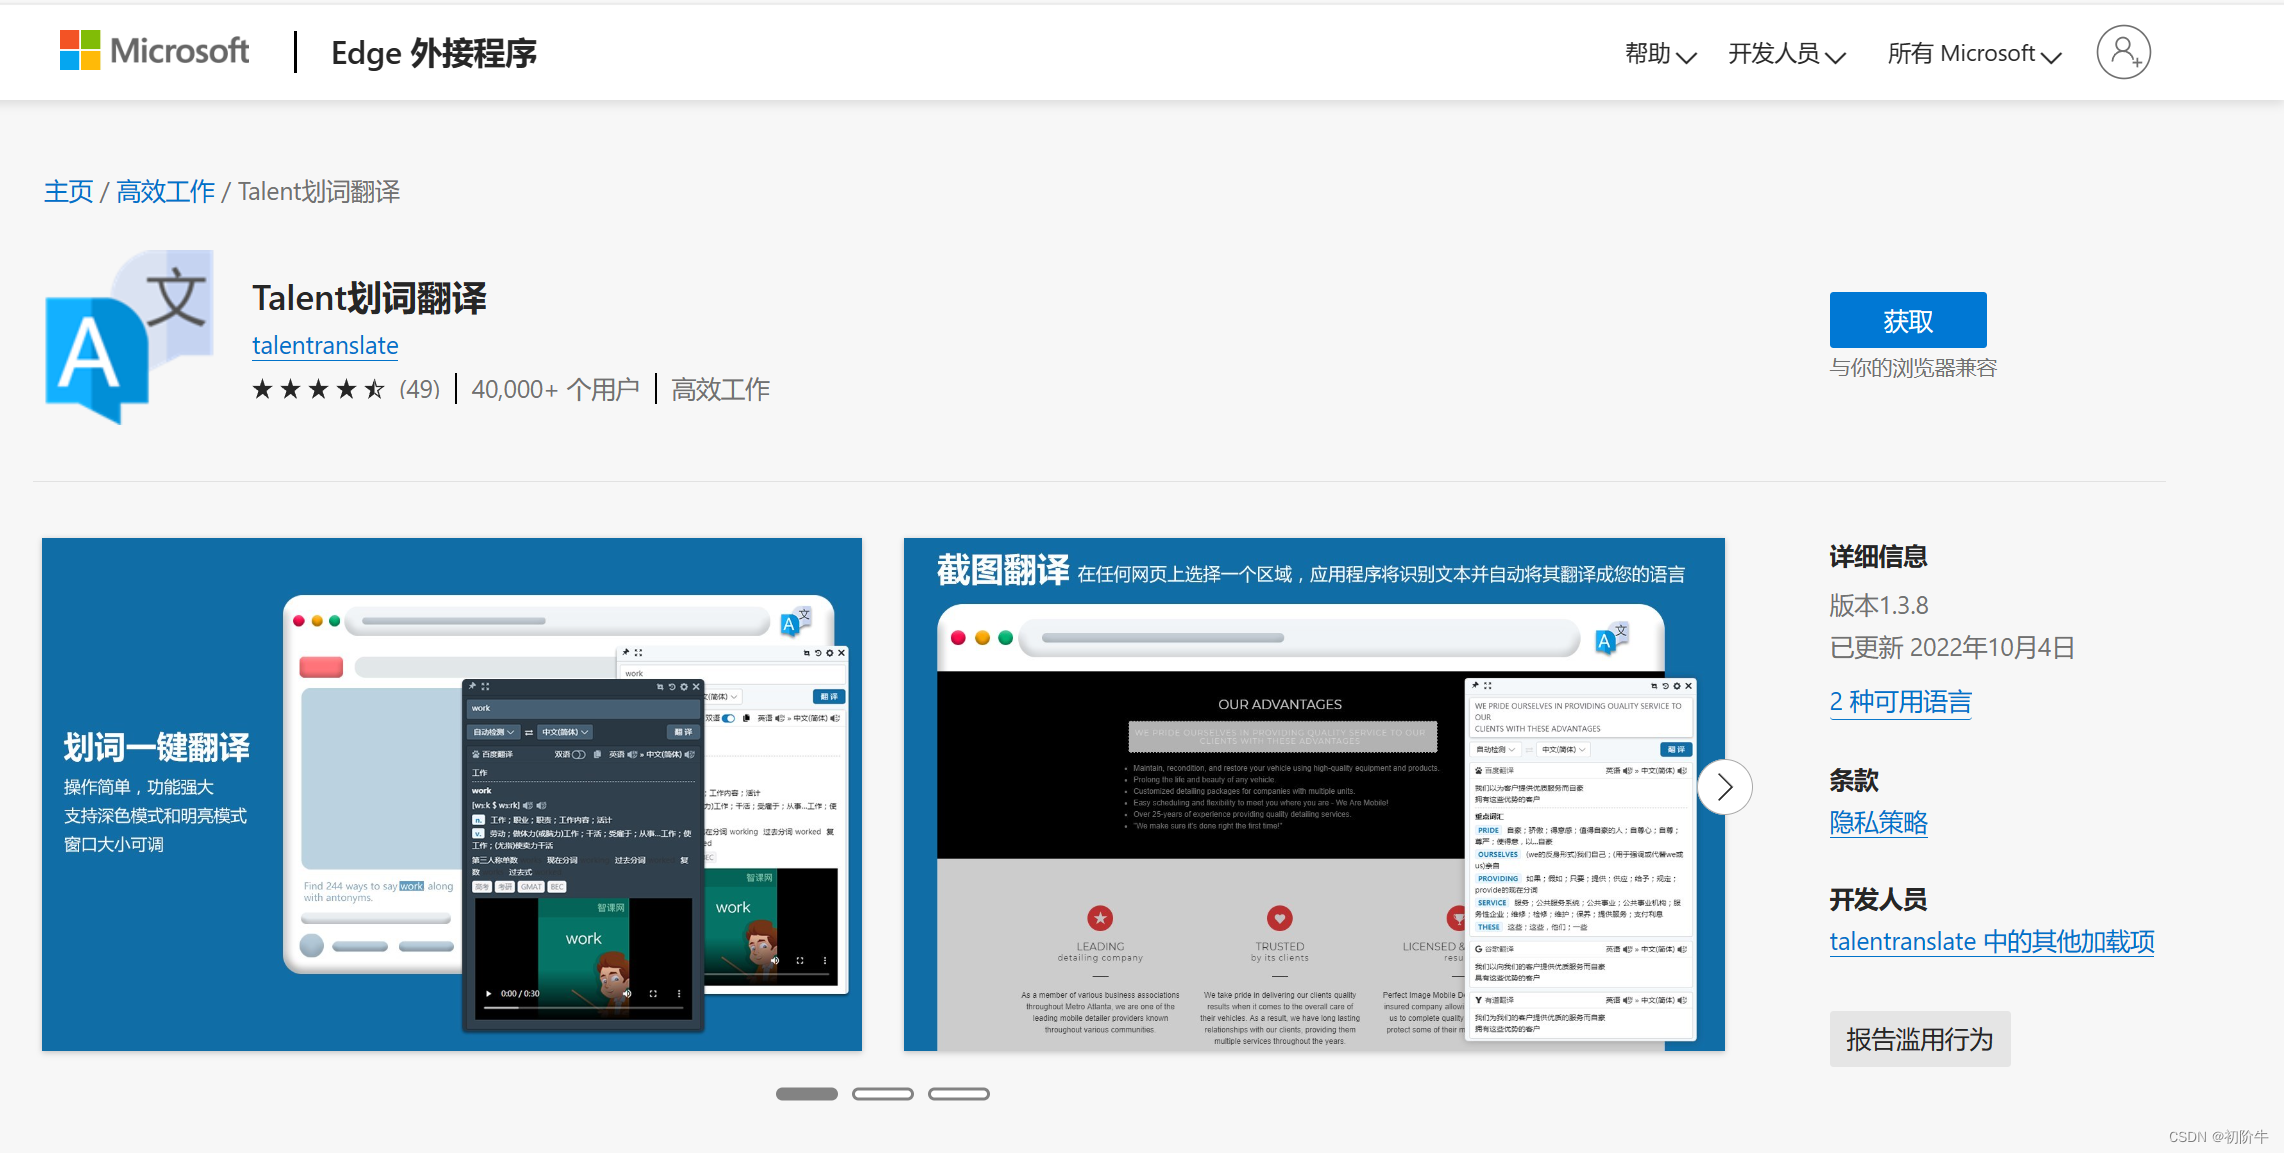
Task: Open the 2 种可用语言 link
Action: [x=1900, y=702]
